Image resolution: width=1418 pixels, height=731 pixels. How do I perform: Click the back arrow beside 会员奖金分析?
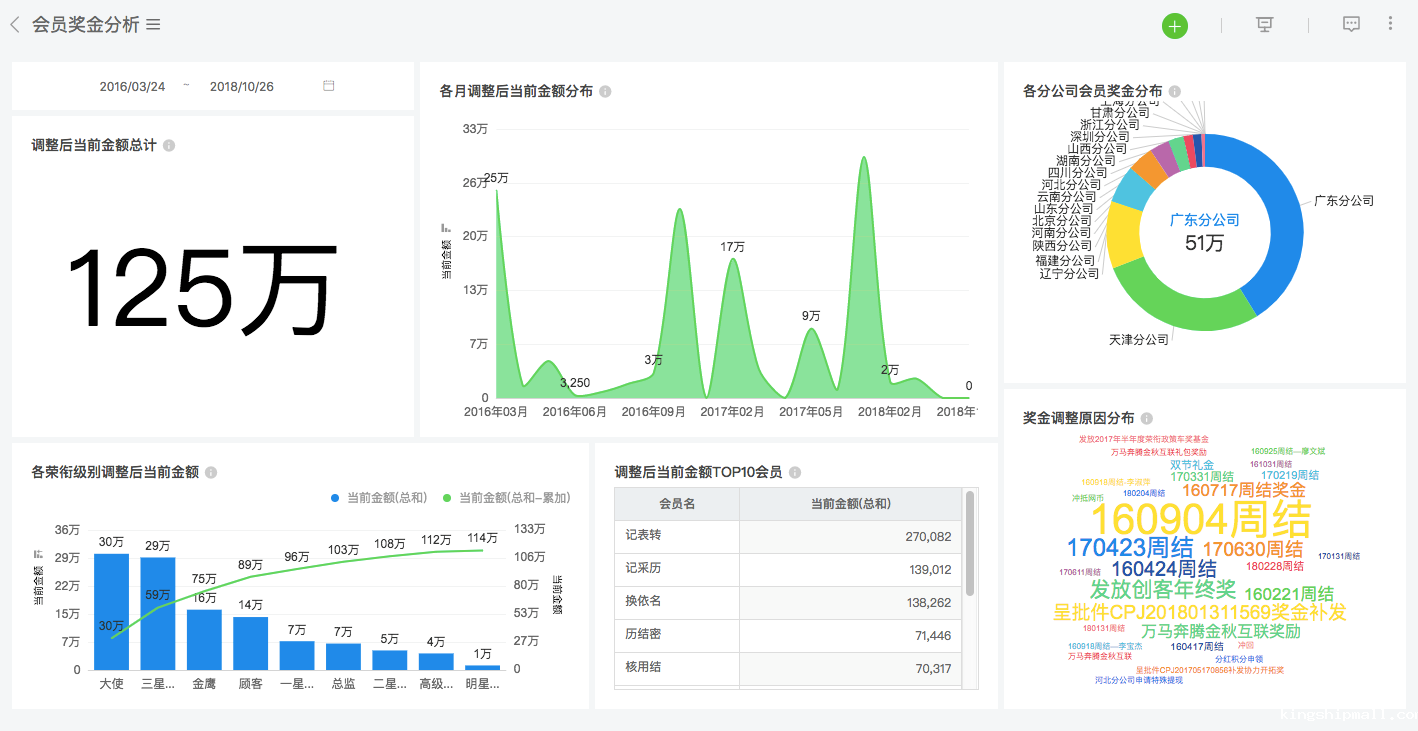[x=15, y=25]
